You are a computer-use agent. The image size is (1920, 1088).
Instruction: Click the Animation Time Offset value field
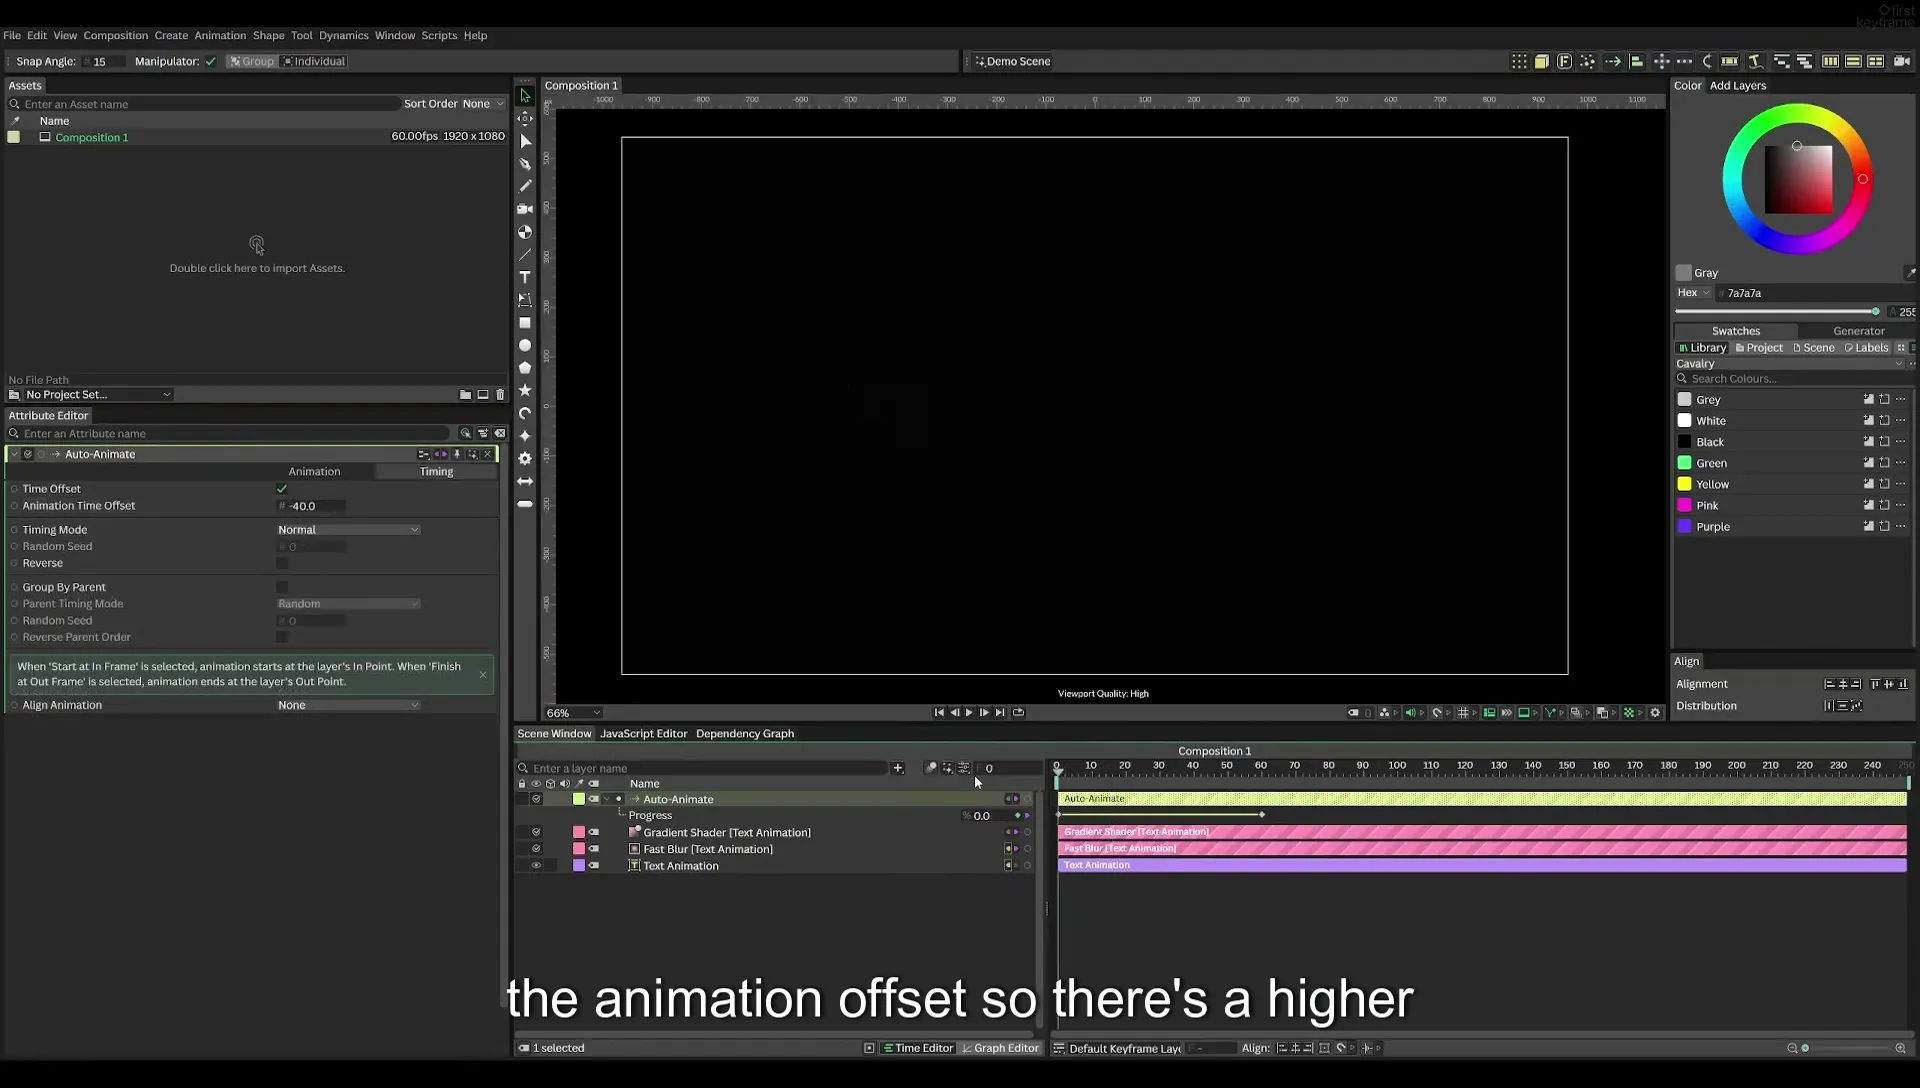click(x=312, y=506)
